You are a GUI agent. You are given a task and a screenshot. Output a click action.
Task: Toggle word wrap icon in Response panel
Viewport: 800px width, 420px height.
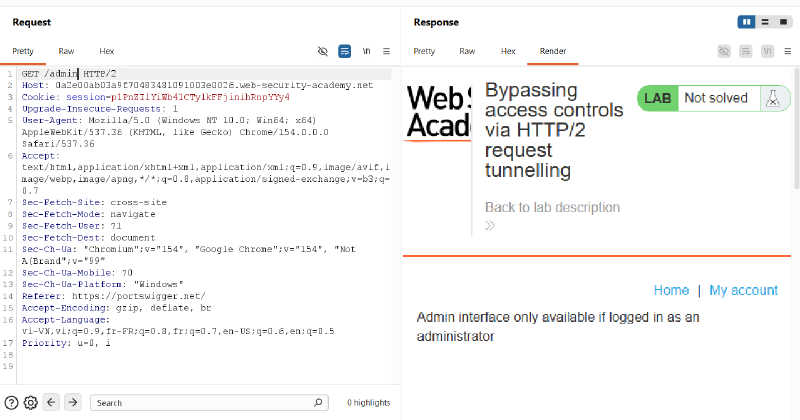745,51
